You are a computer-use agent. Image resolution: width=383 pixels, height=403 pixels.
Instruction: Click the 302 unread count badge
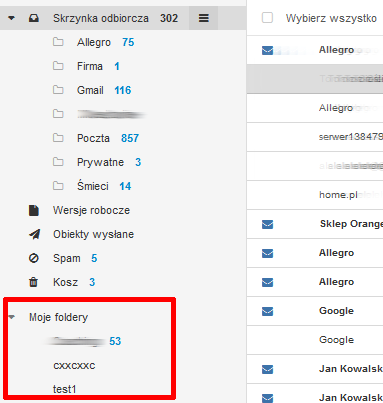pyautogui.click(x=169, y=18)
